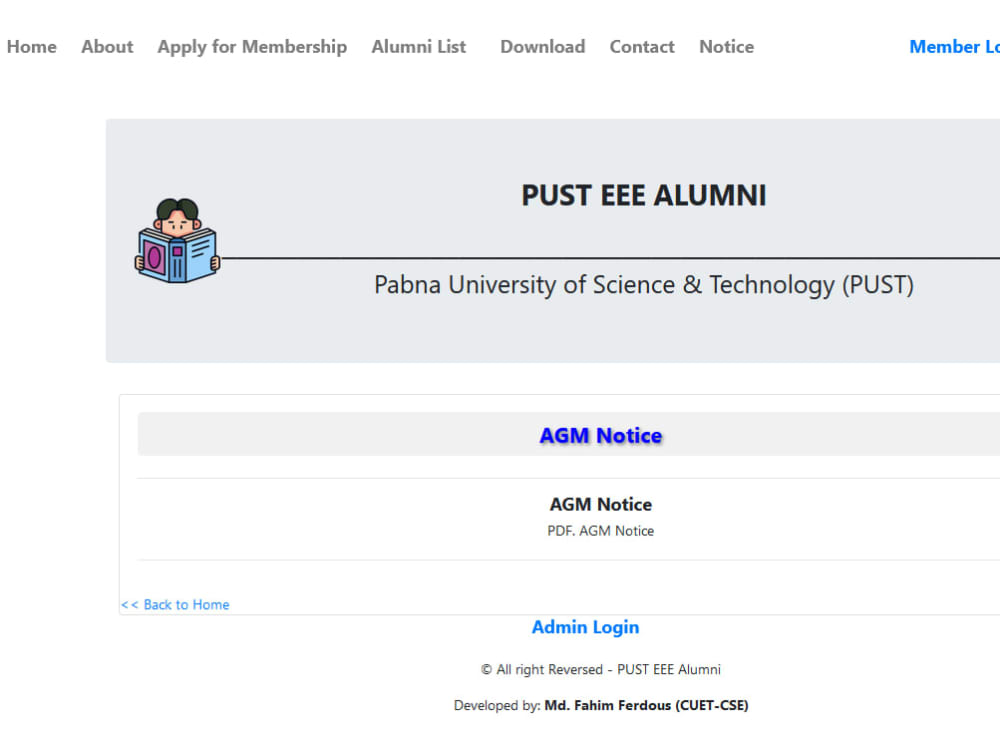Image resolution: width=1000 pixels, height=750 pixels.
Task: Follow the Back to Home link
Action: (x=175, y=605)
